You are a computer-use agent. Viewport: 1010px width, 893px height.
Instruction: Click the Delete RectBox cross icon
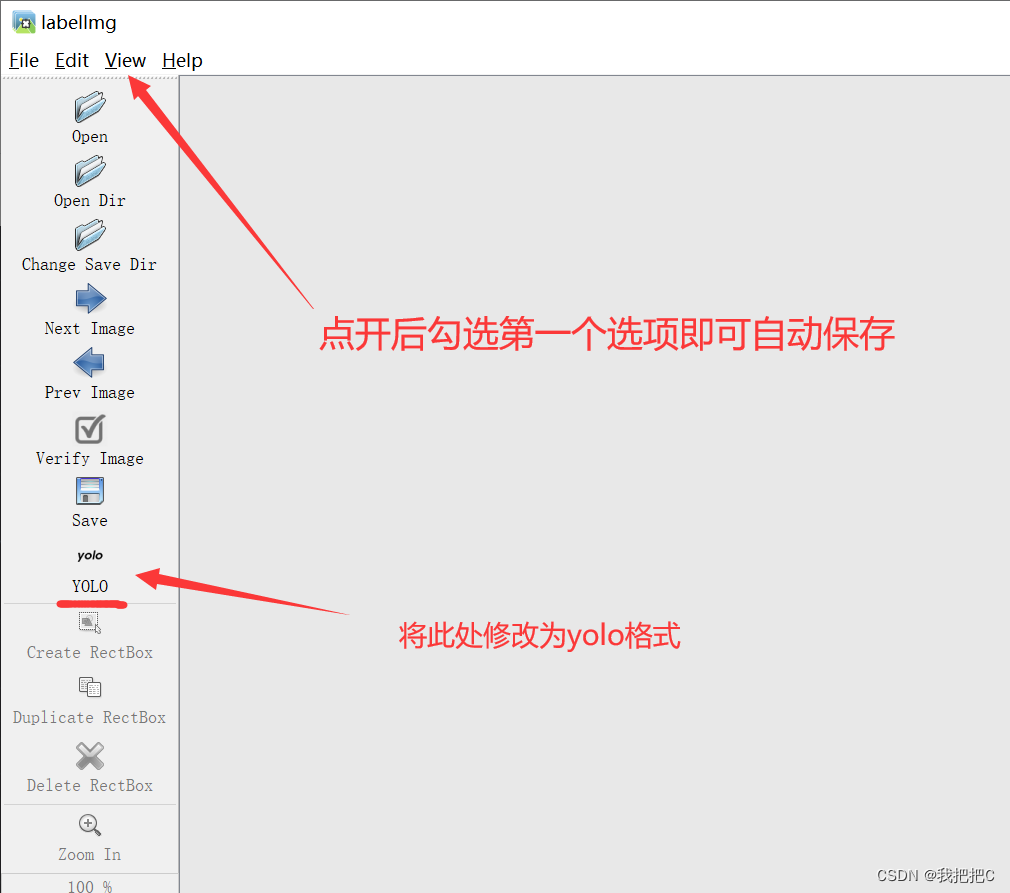coord(90,756)
